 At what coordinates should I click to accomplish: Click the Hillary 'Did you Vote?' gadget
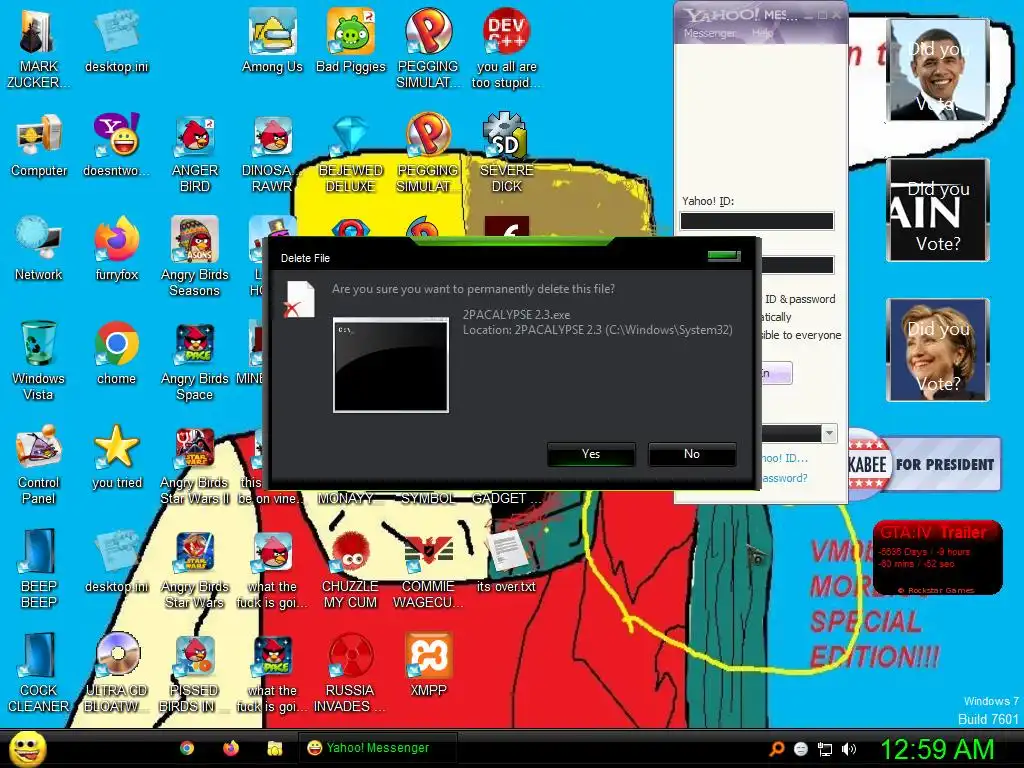pos(938,349)
